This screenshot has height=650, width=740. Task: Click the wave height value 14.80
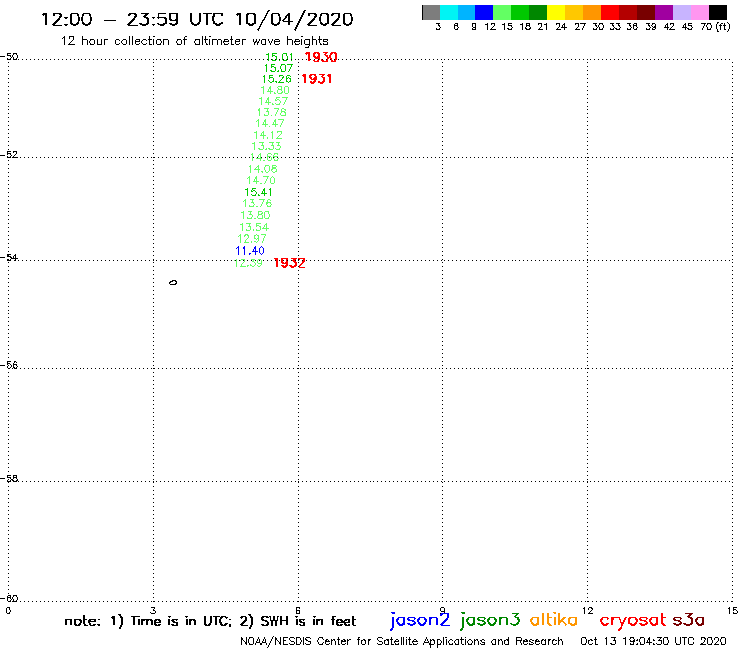(275, 90)
